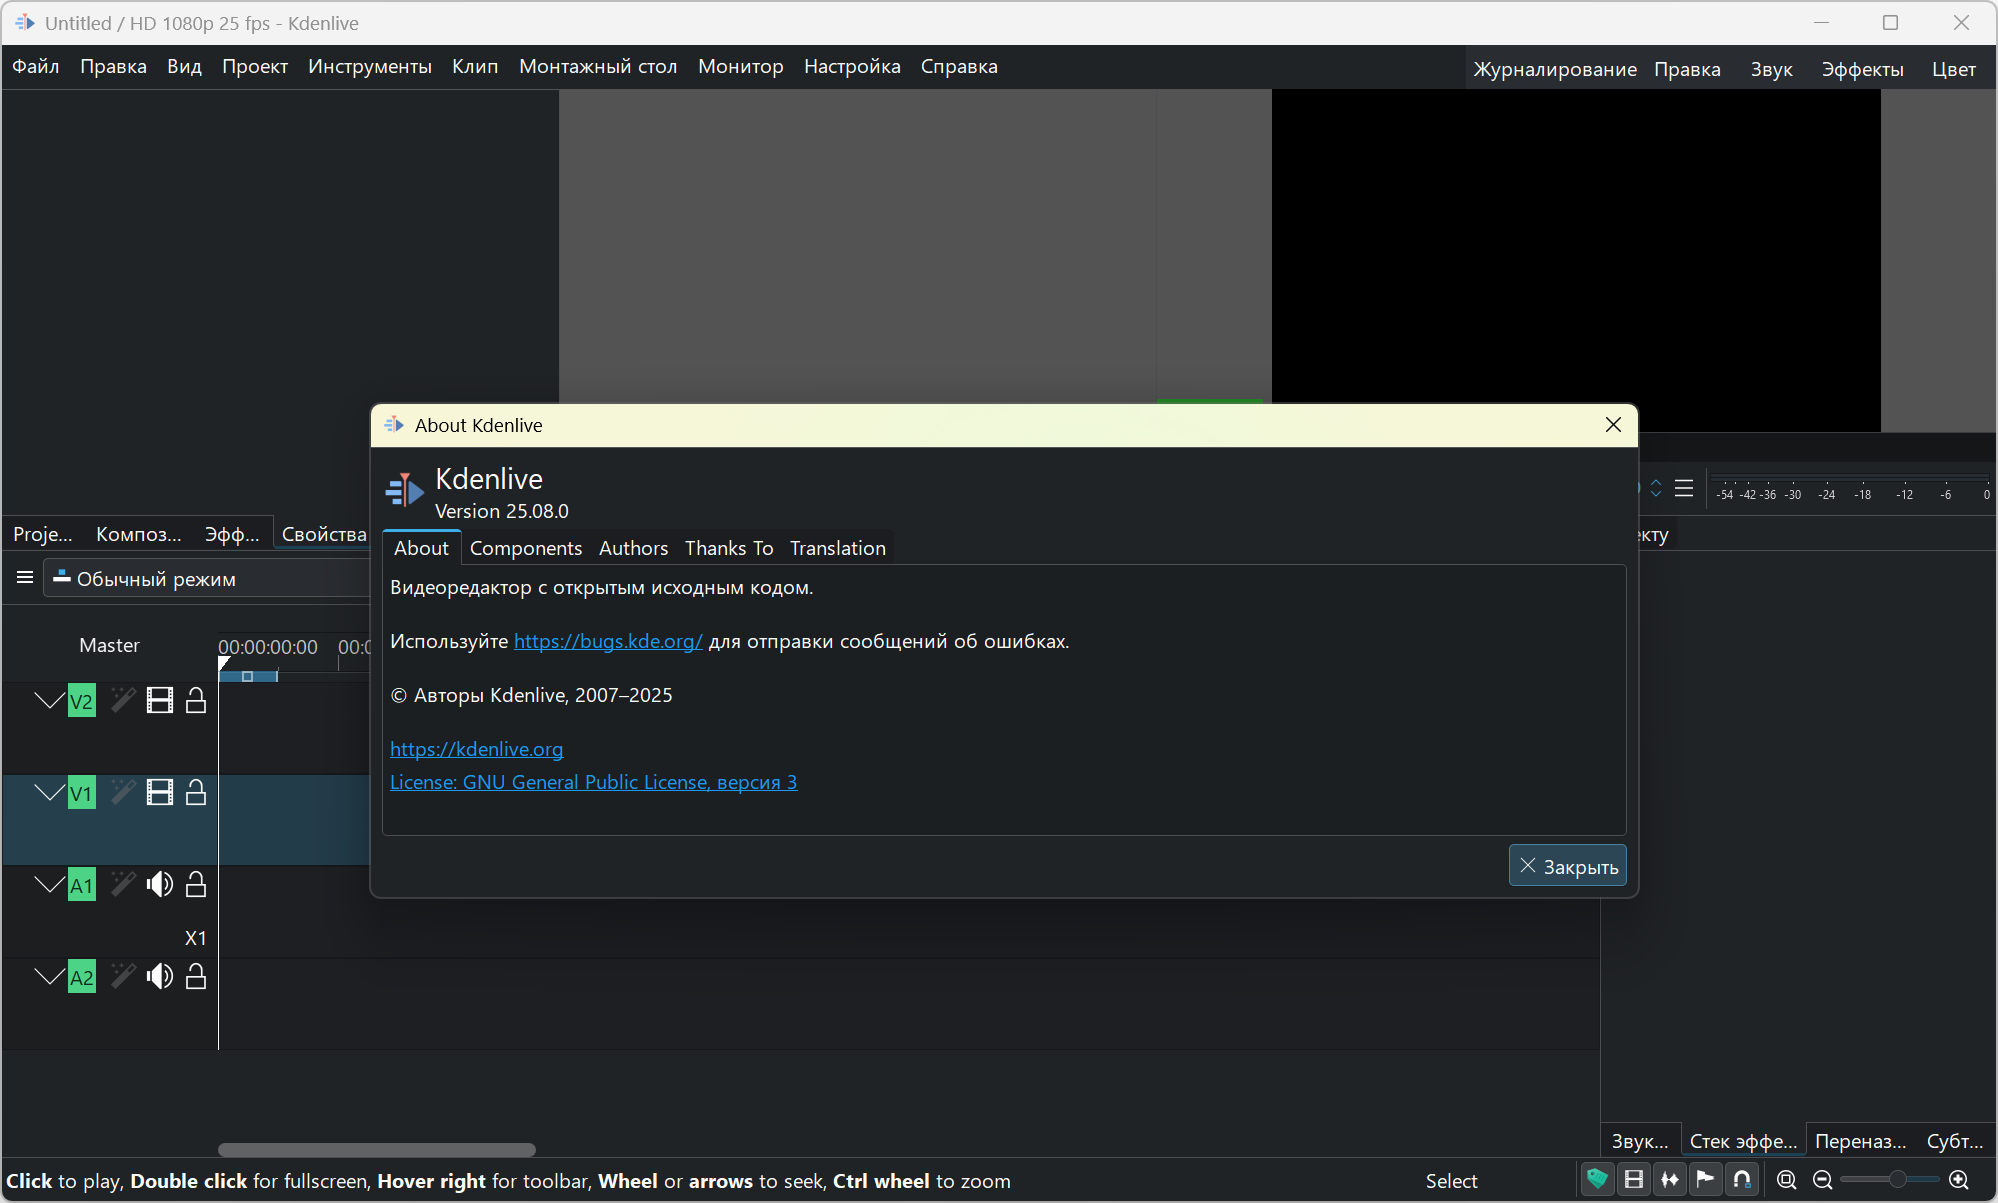The image size is (1998, 1203).
Task: Mute audio track A1
Action: [x=160, y=885]
